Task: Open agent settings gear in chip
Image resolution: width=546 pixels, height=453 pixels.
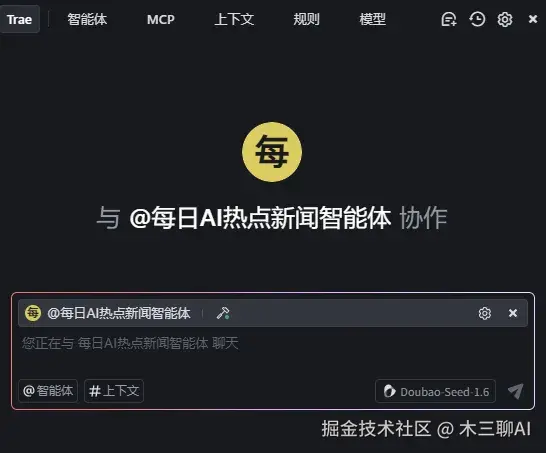Action: [485, 313]
